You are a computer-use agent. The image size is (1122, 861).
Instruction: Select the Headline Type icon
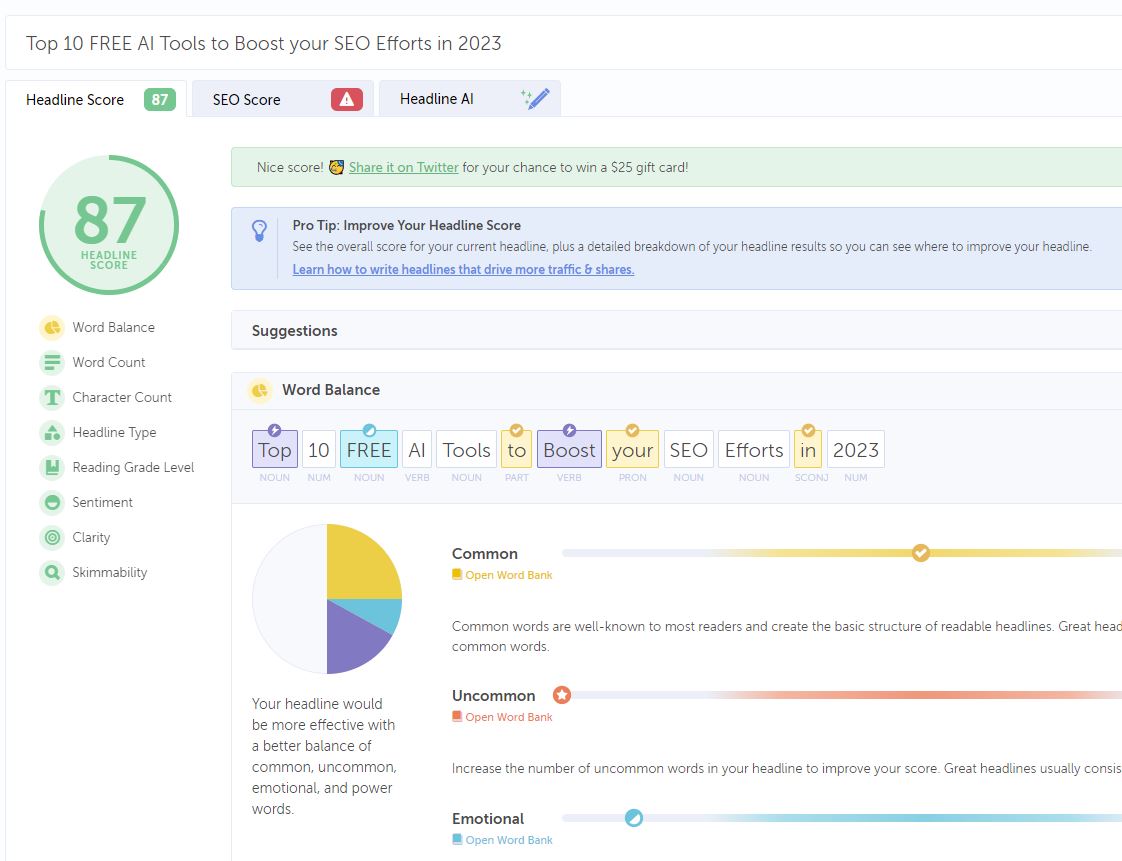(52, 432)
